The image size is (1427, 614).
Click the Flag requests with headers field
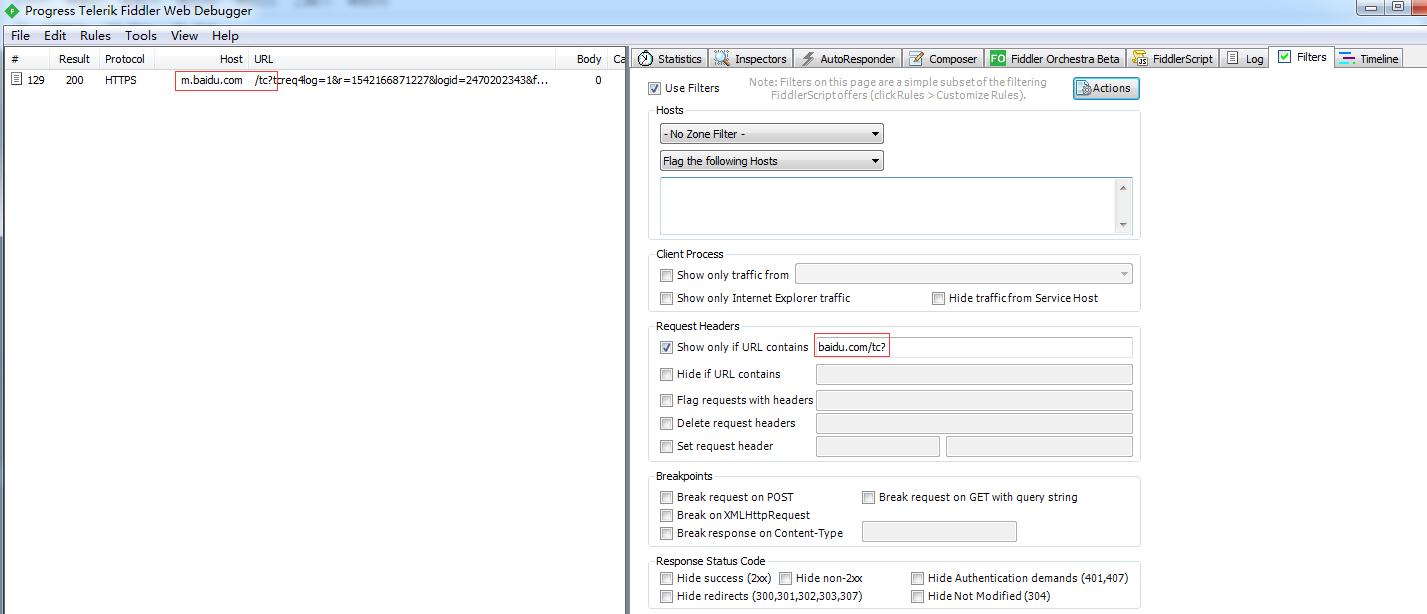pyautogui.click(x=974, y=400)
